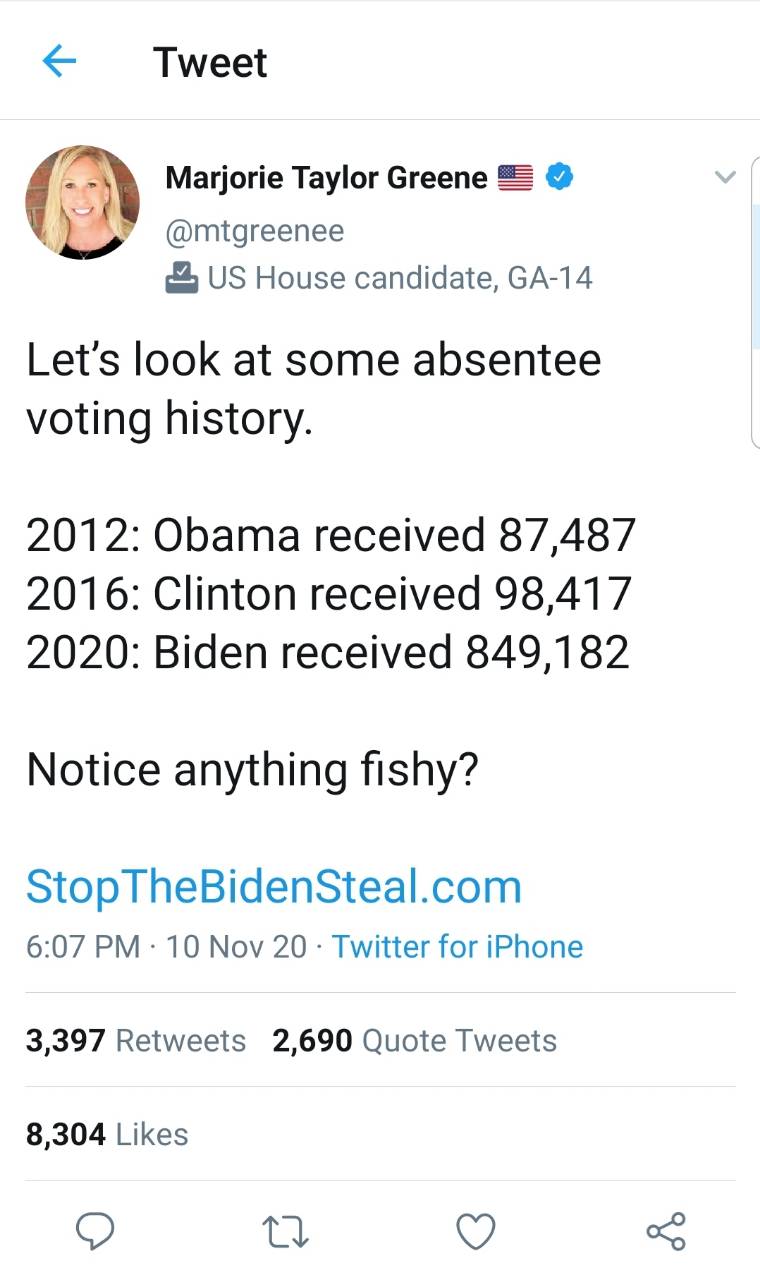Click the reply speech bubble icon

pos(95,1231)
